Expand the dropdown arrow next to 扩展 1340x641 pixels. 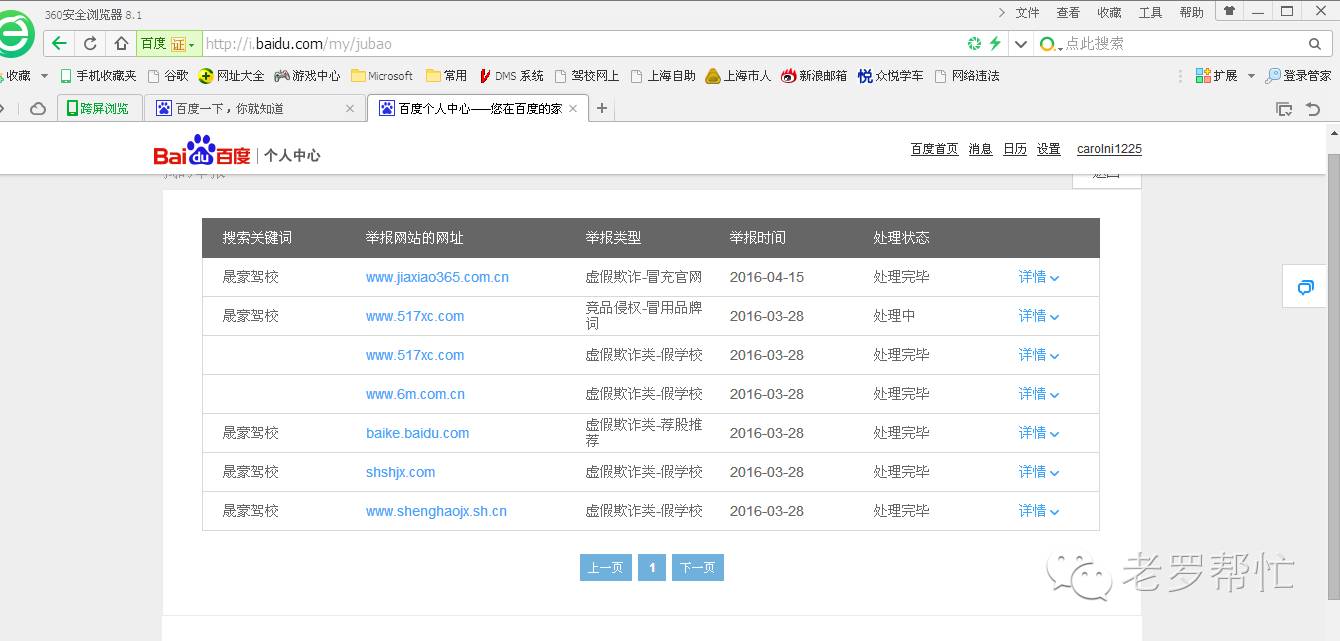1251,76
